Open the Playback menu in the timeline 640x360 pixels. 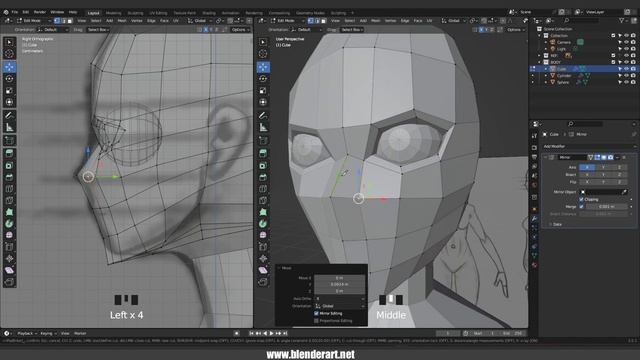(27, 333)
